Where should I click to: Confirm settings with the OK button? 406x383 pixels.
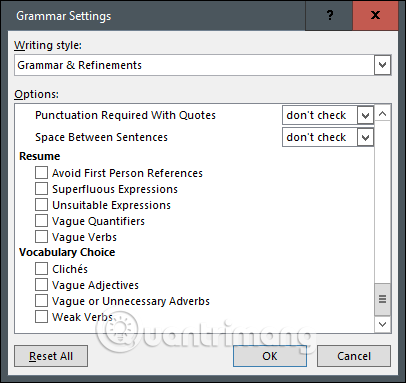pyautogui.click(x=270, y=356)
